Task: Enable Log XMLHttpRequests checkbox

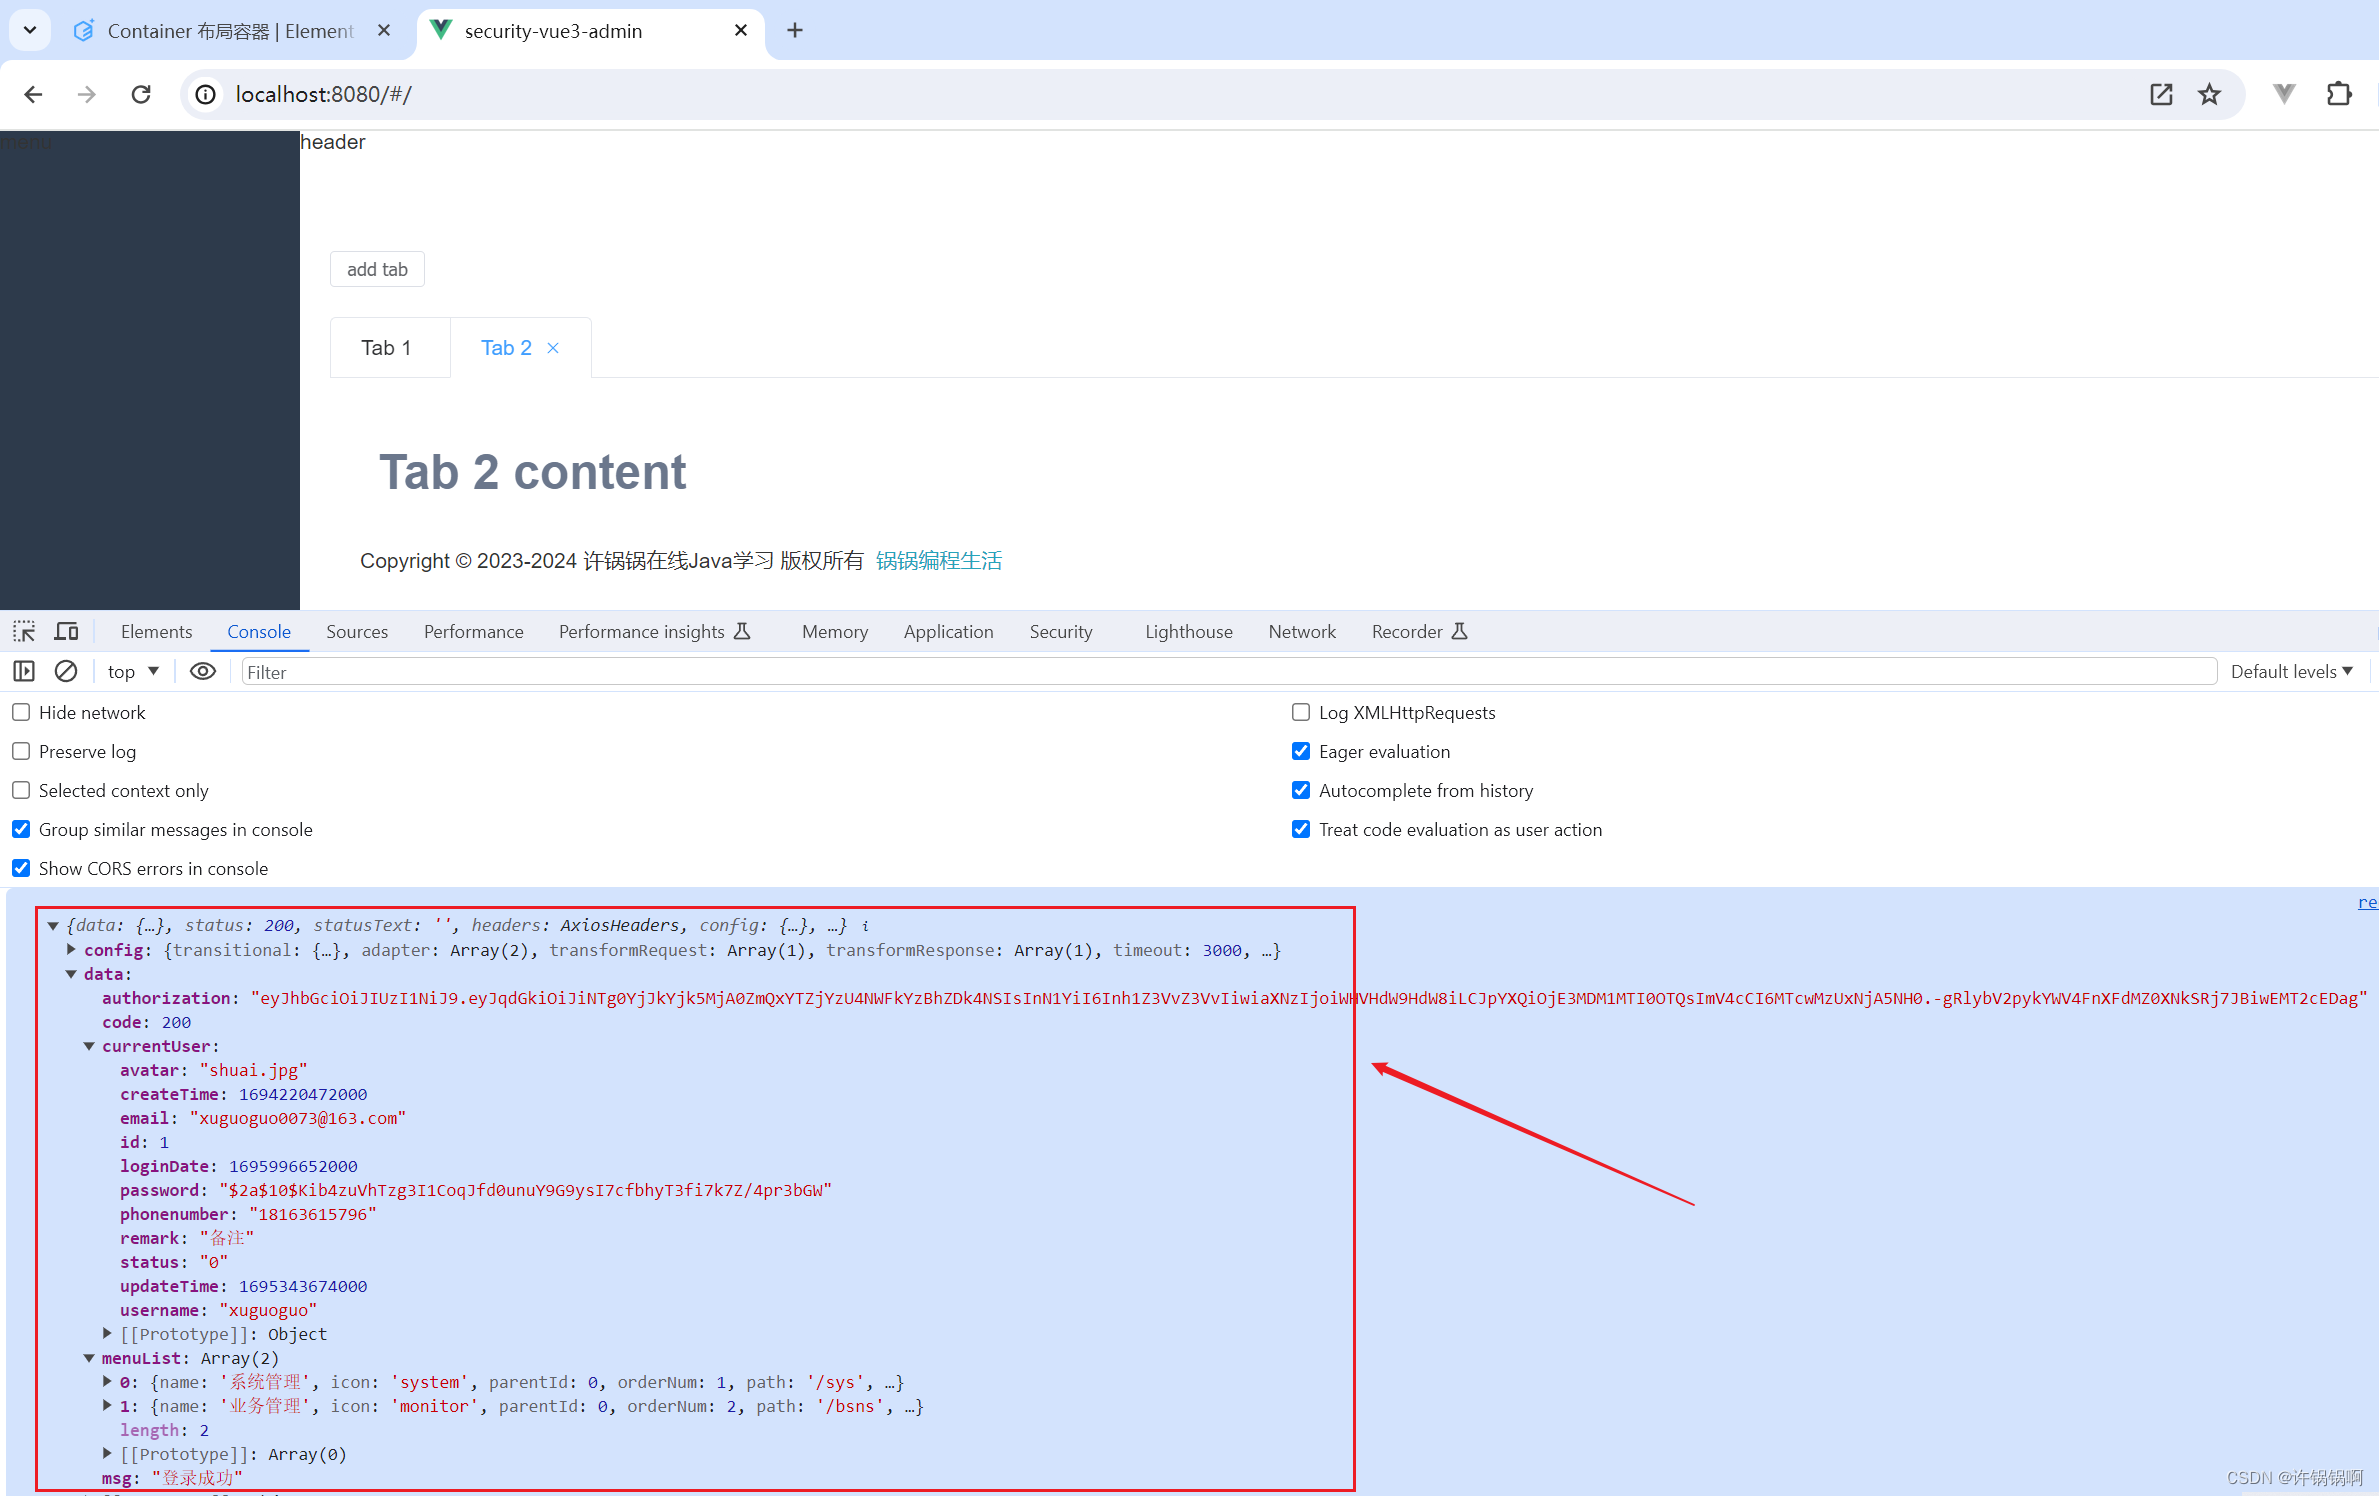Action: 1301,712
